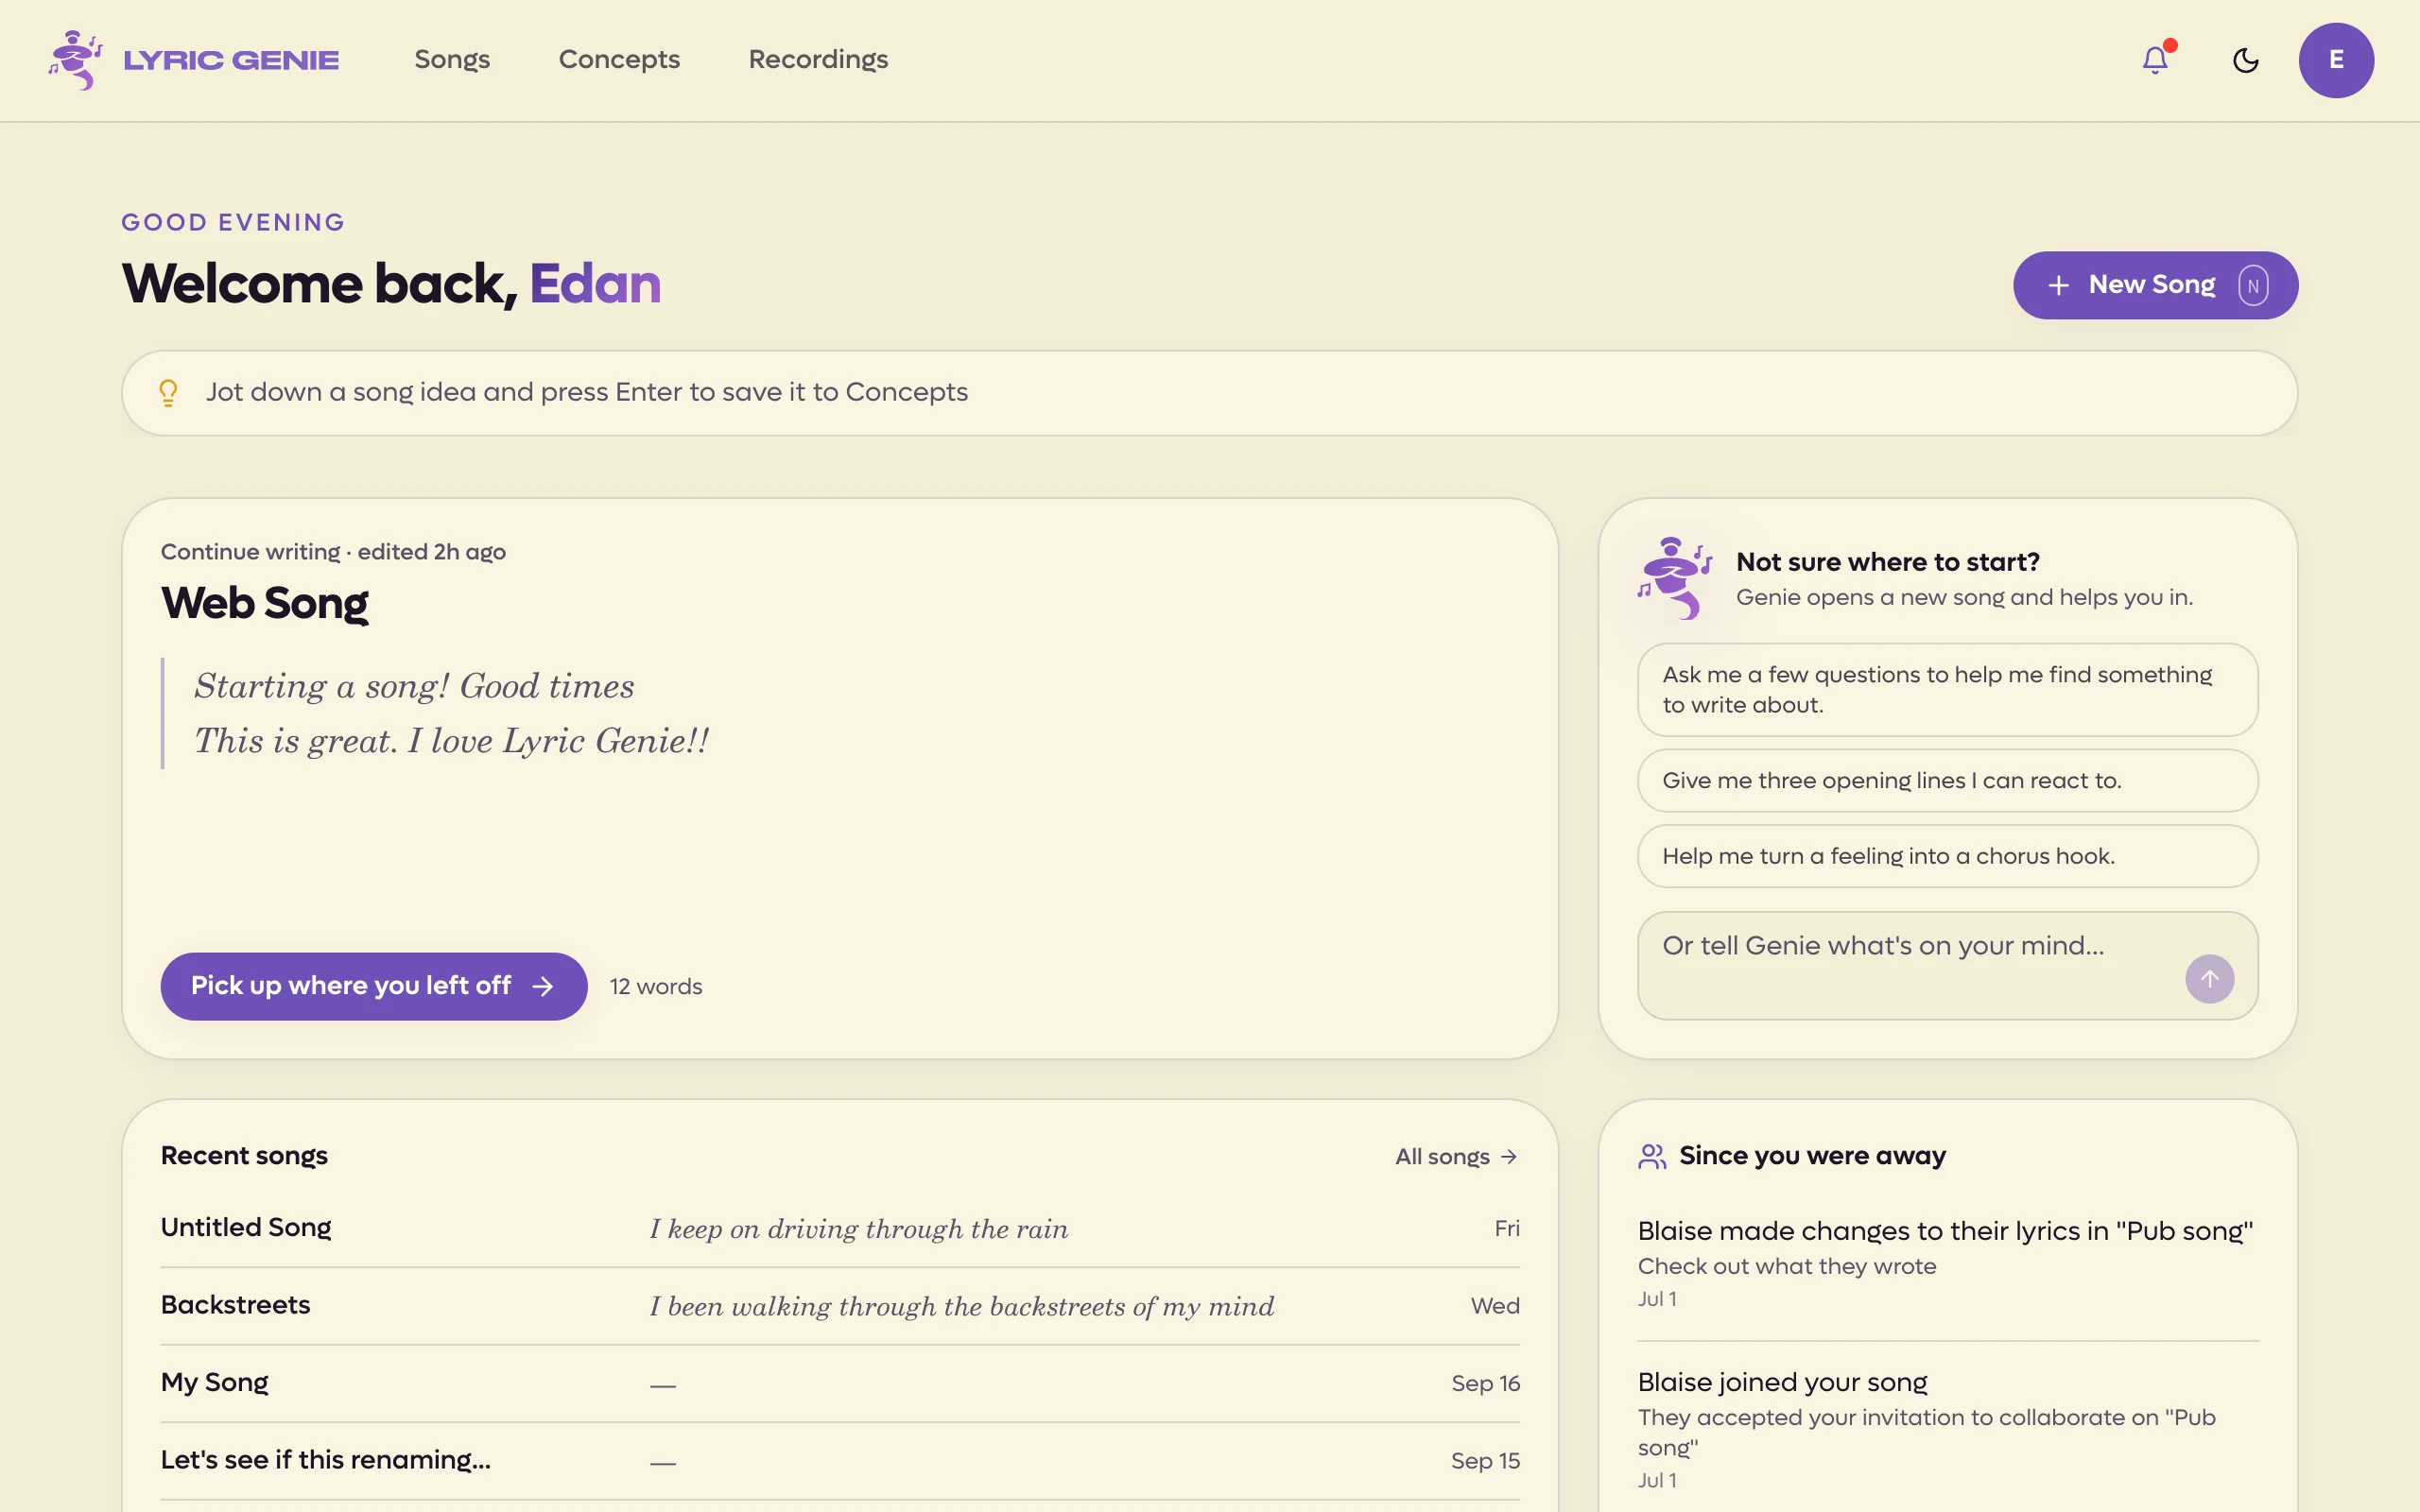Open Blaise made changes notification

[x=1947, y=1264]
